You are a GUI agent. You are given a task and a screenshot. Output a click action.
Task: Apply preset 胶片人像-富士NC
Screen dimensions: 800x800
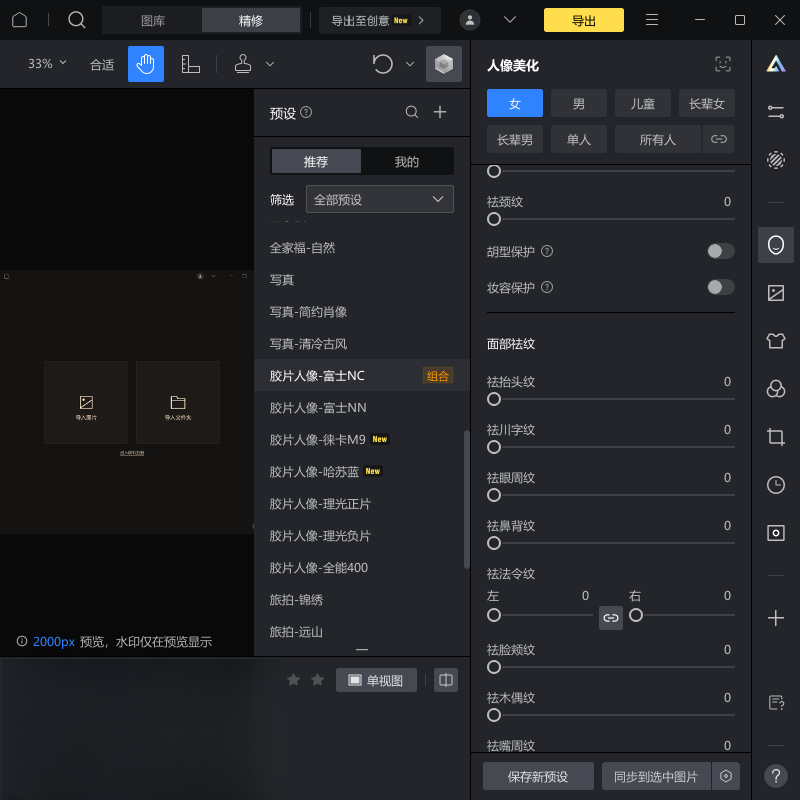tap(362, 376)
